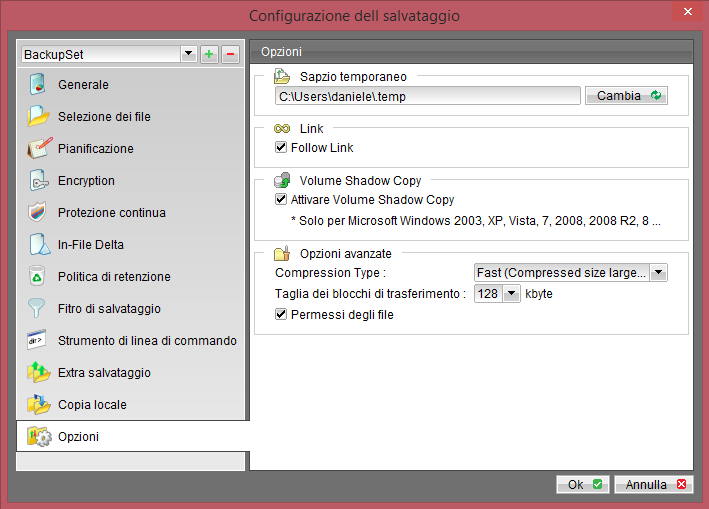Select Extra salvataggio in sidebar
Screen dimensions: 709x509
point(131,372)
